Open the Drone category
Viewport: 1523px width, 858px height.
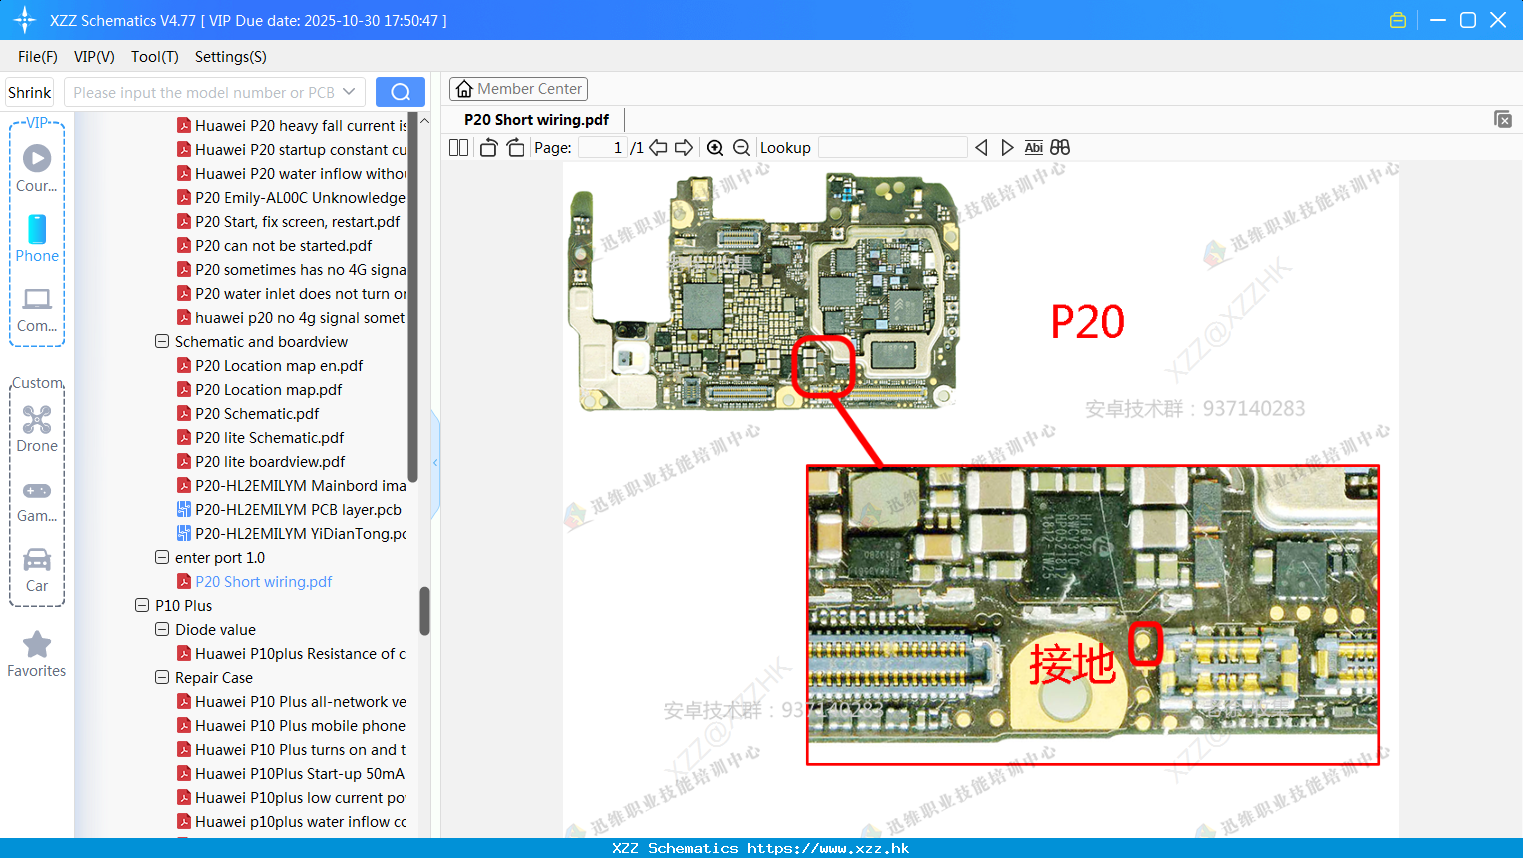37,429
